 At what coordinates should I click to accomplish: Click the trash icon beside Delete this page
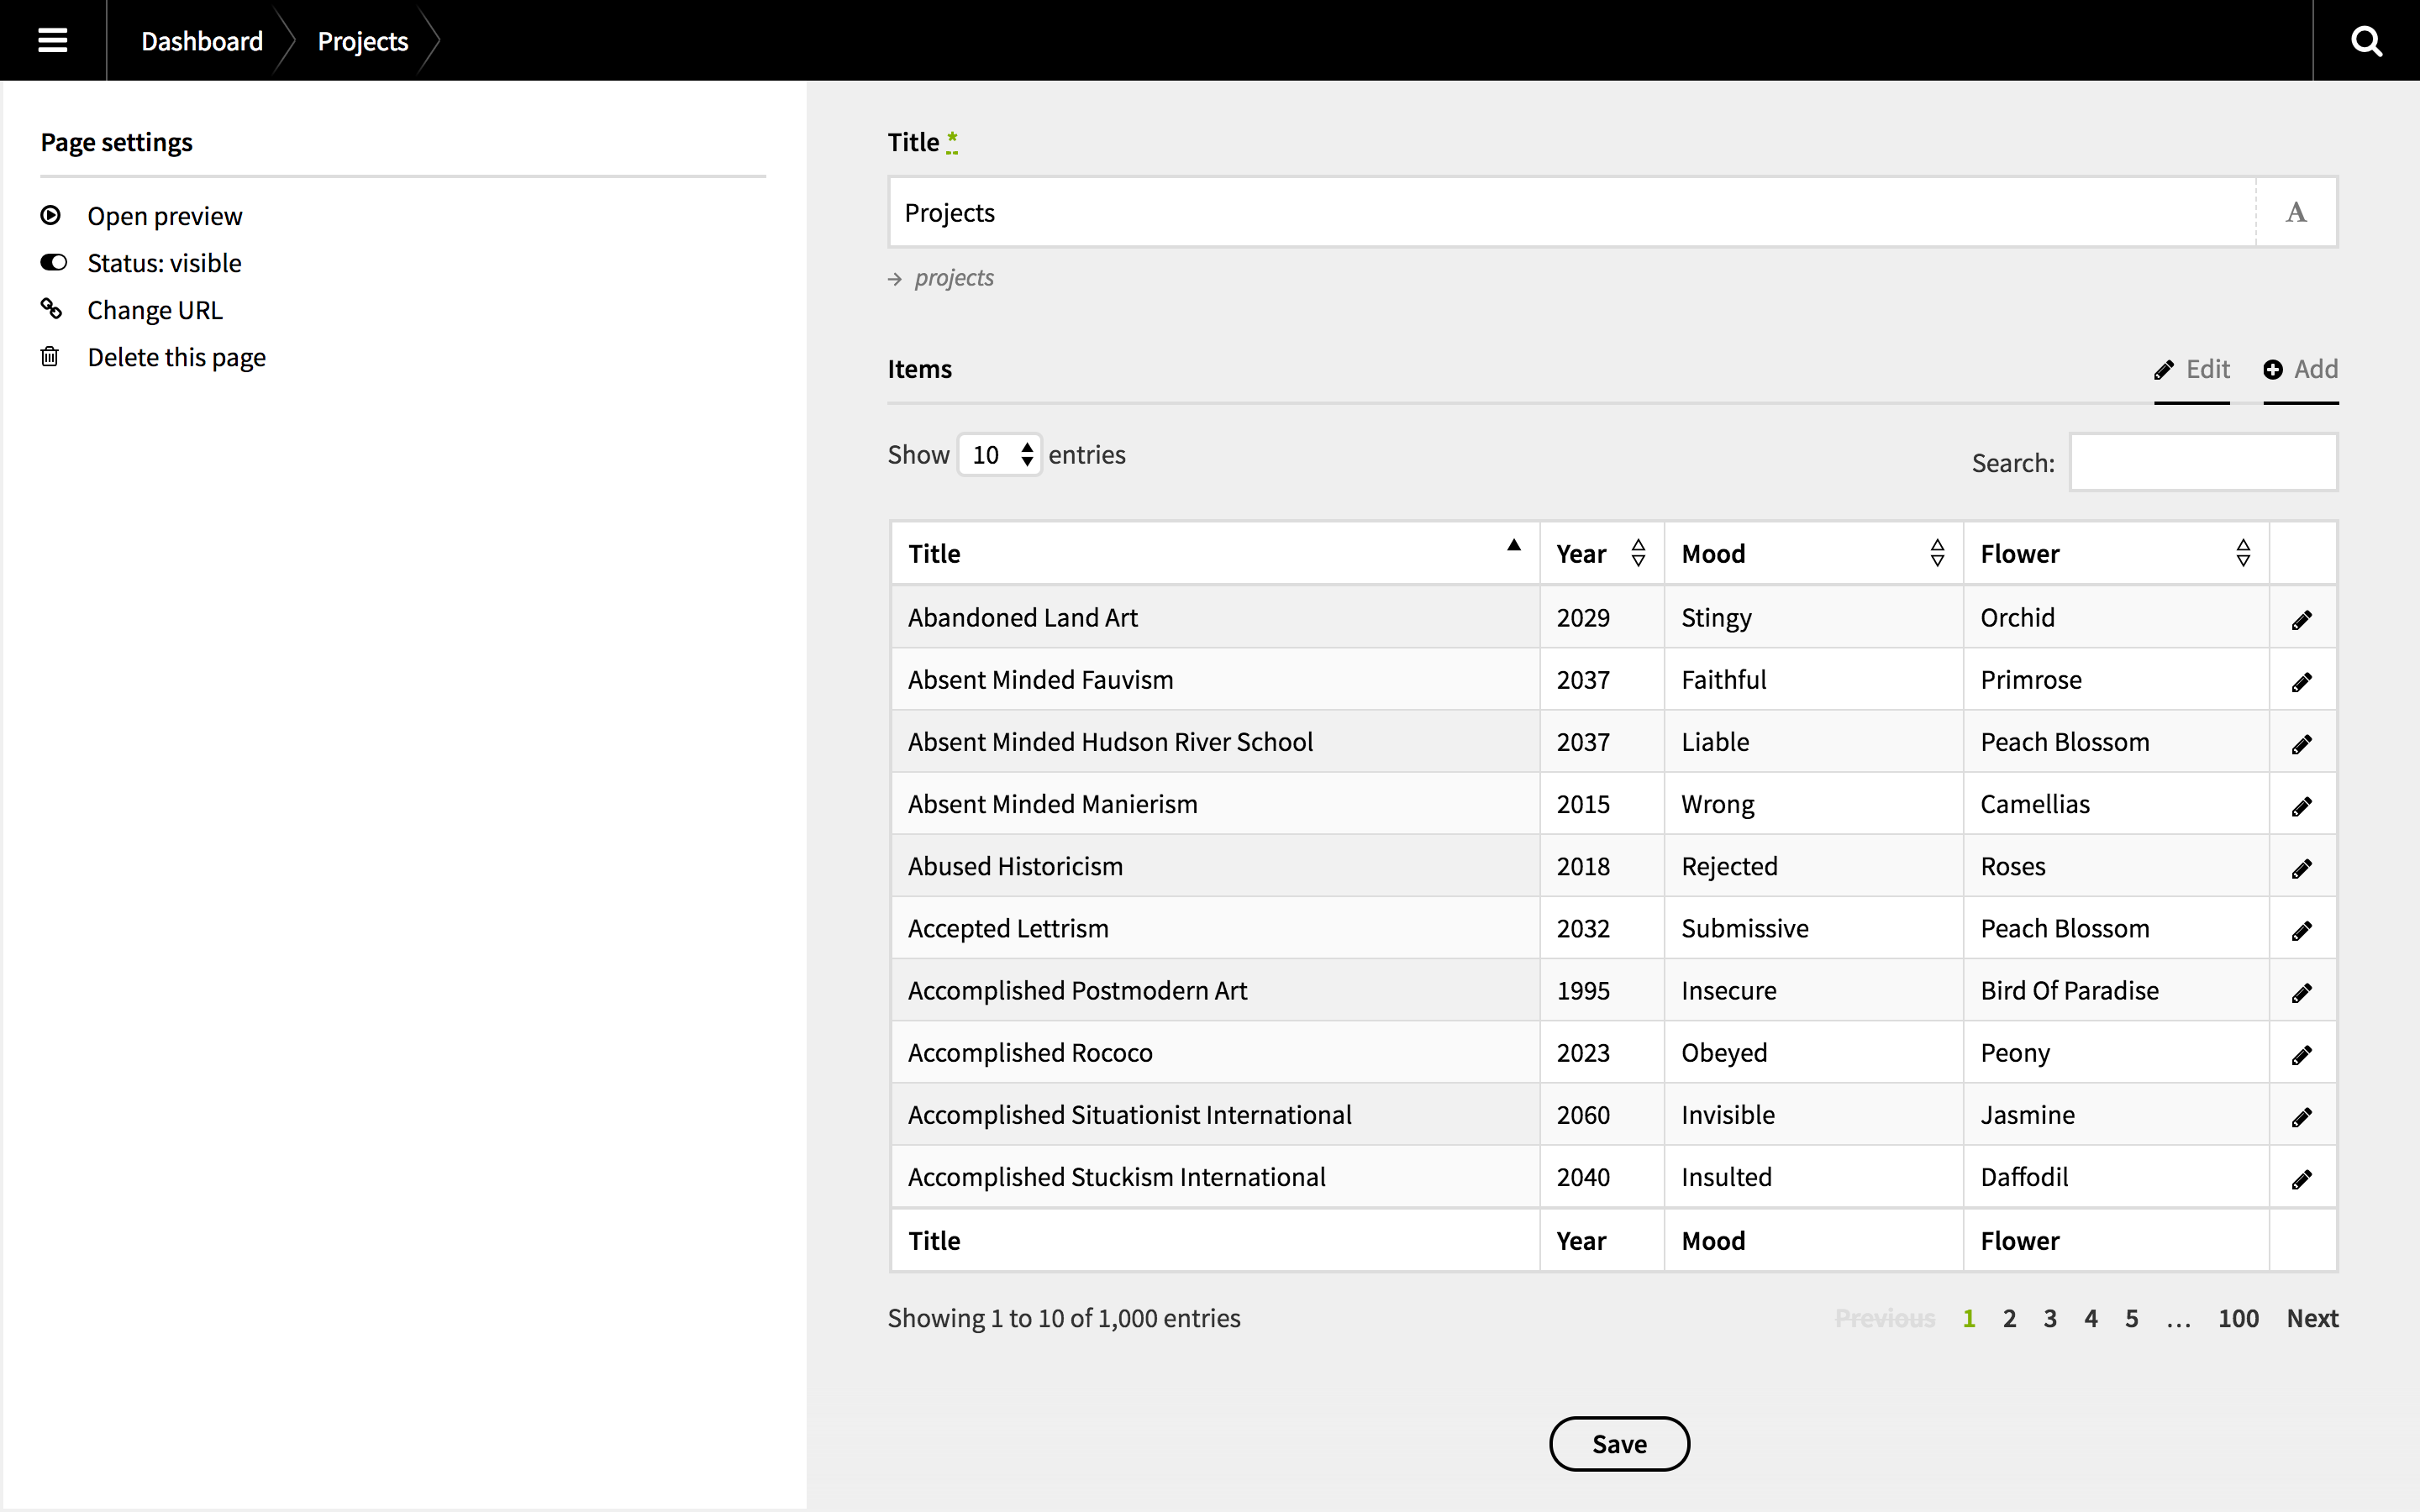50,357
